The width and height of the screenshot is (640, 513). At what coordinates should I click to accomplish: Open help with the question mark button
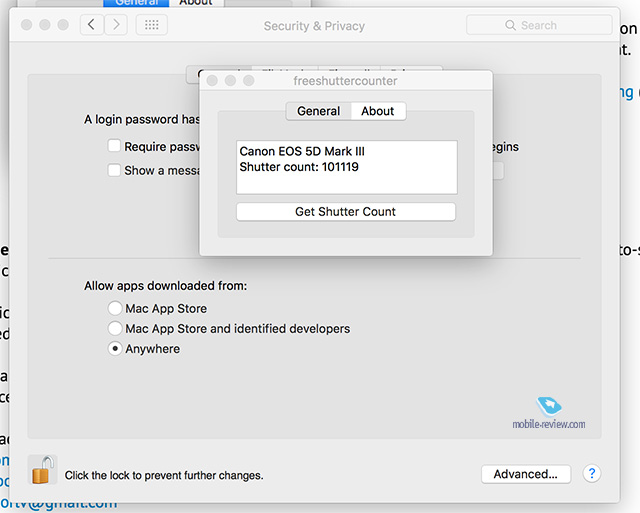pyautogui.click(x=591, y=473)
